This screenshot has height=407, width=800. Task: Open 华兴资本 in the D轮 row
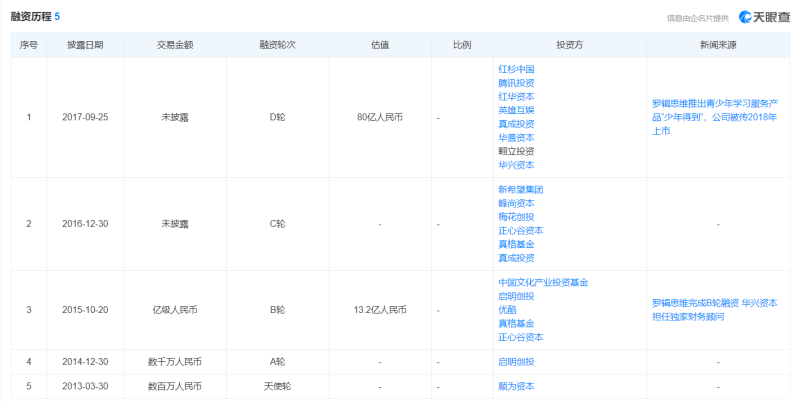tap(516, 165)
